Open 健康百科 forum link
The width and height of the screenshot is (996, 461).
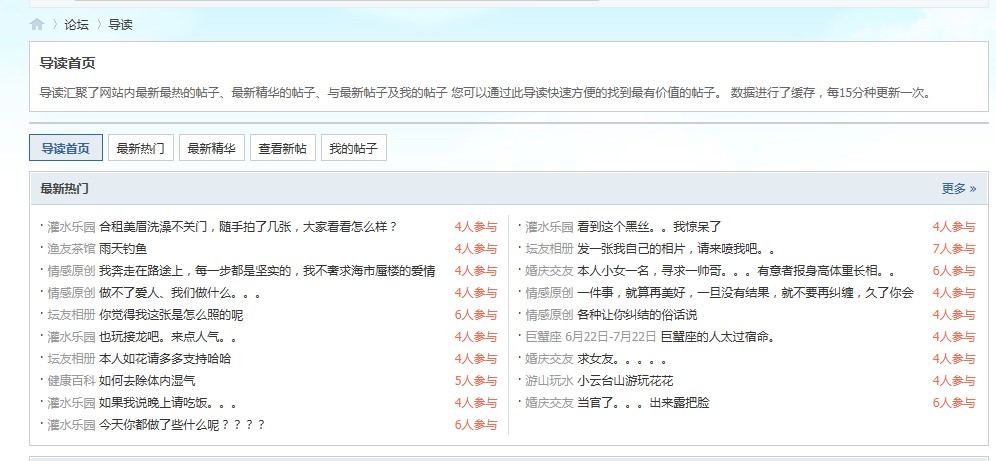pos(71,381)
